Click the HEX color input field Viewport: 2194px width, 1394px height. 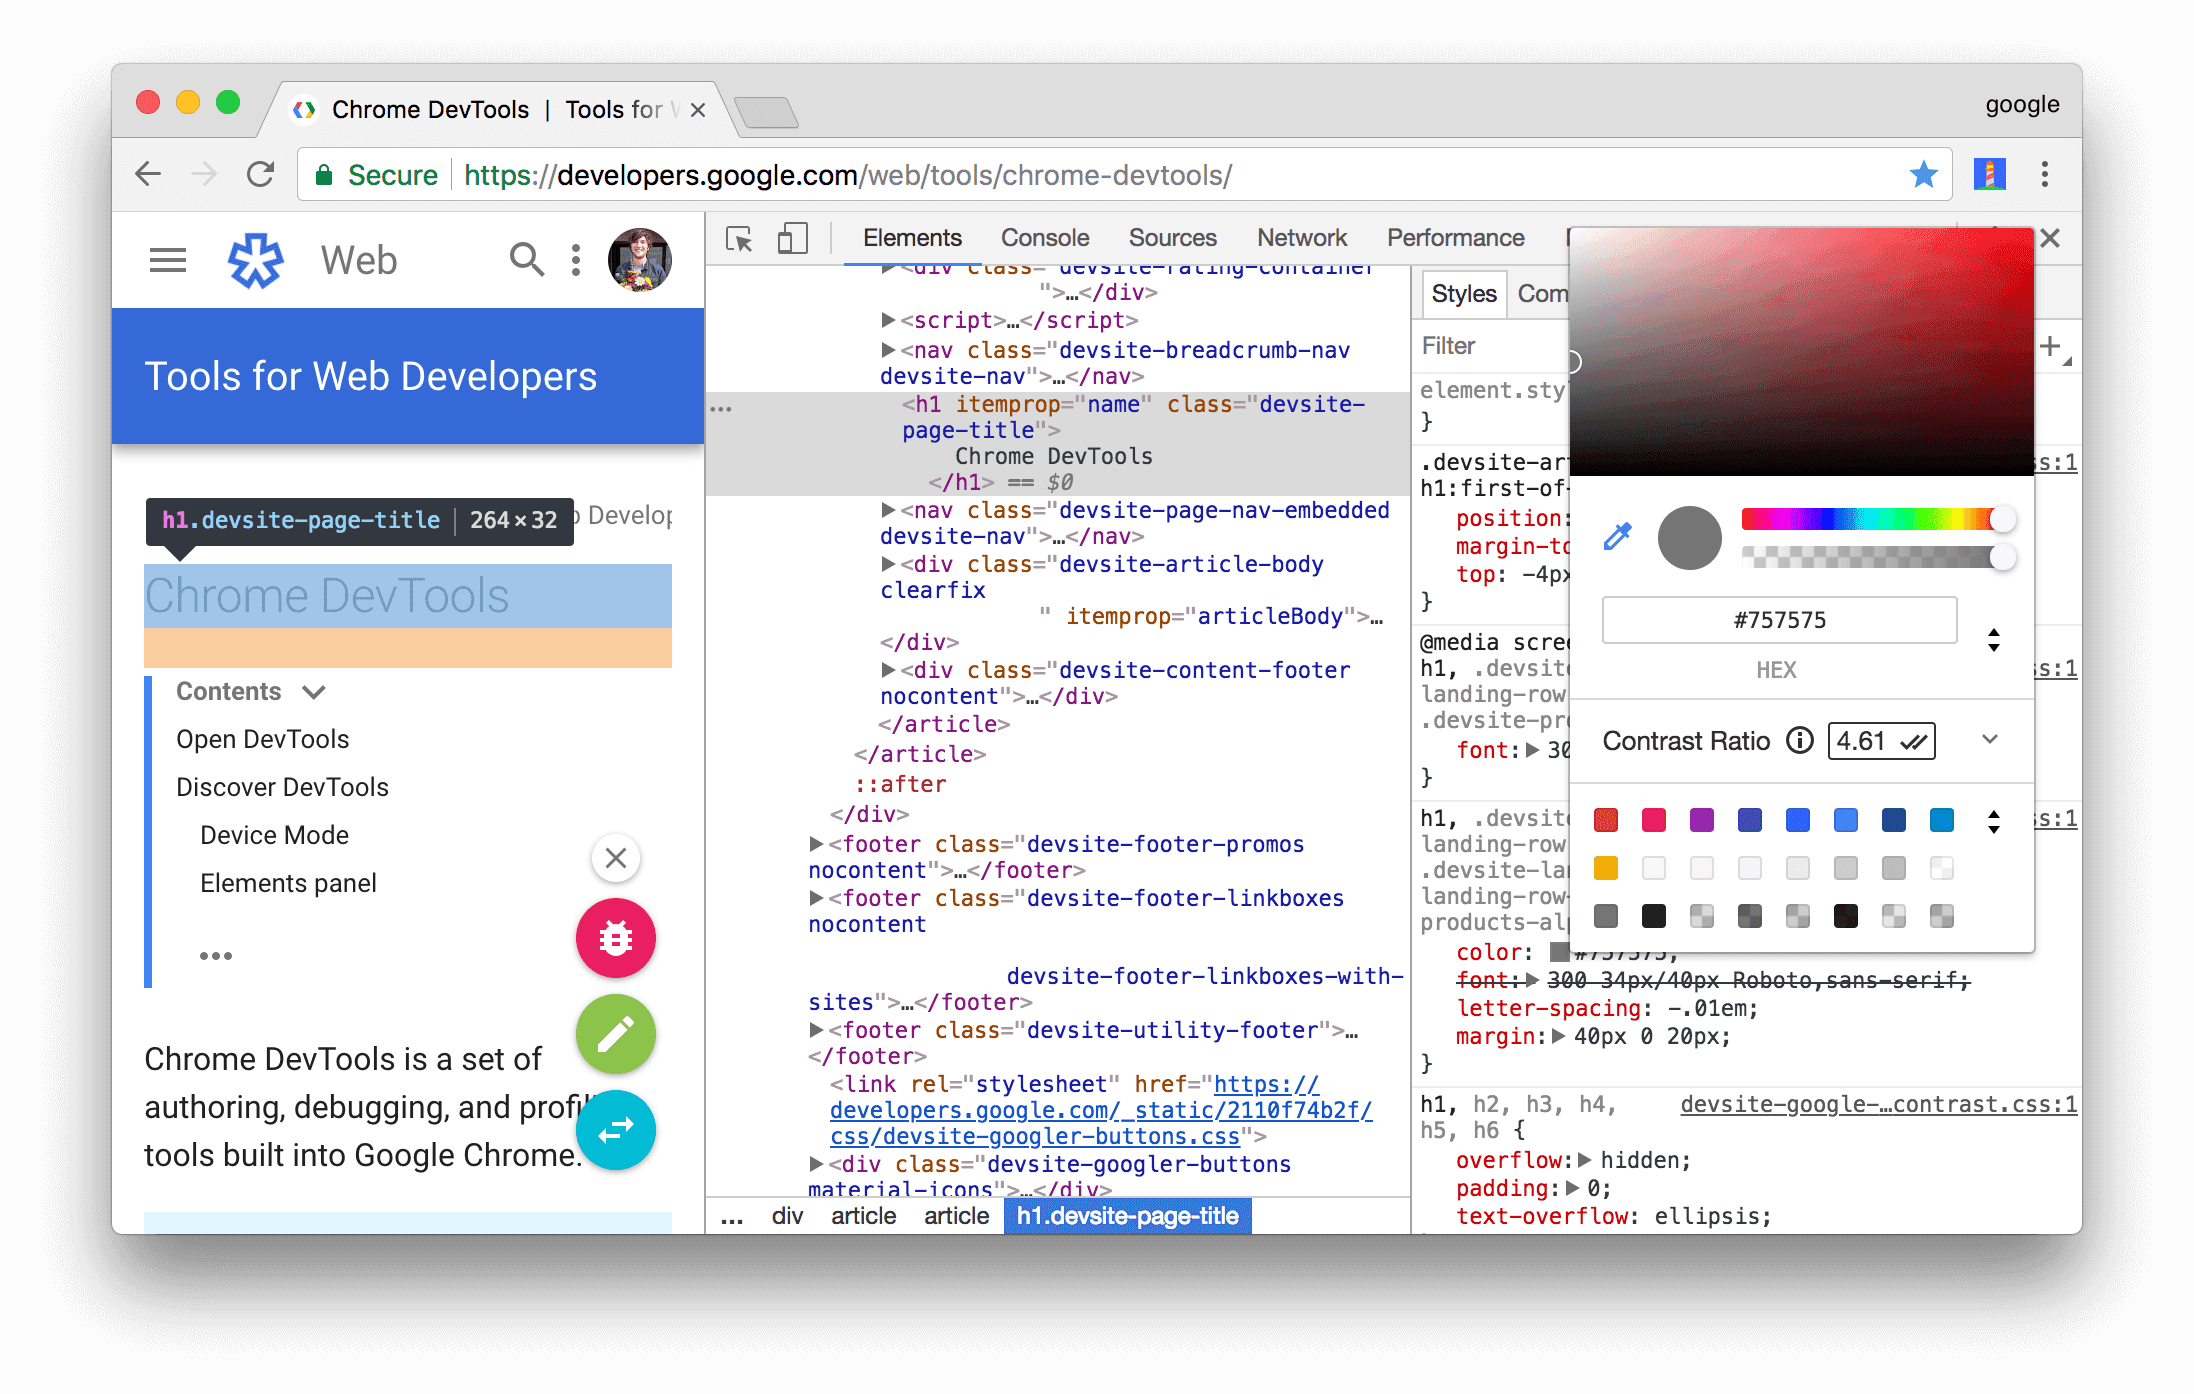click(x=1780, y=620)
